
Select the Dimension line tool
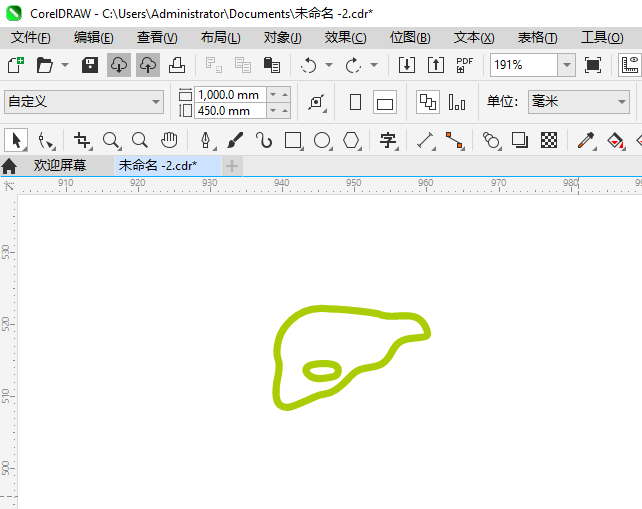(425, 140)
